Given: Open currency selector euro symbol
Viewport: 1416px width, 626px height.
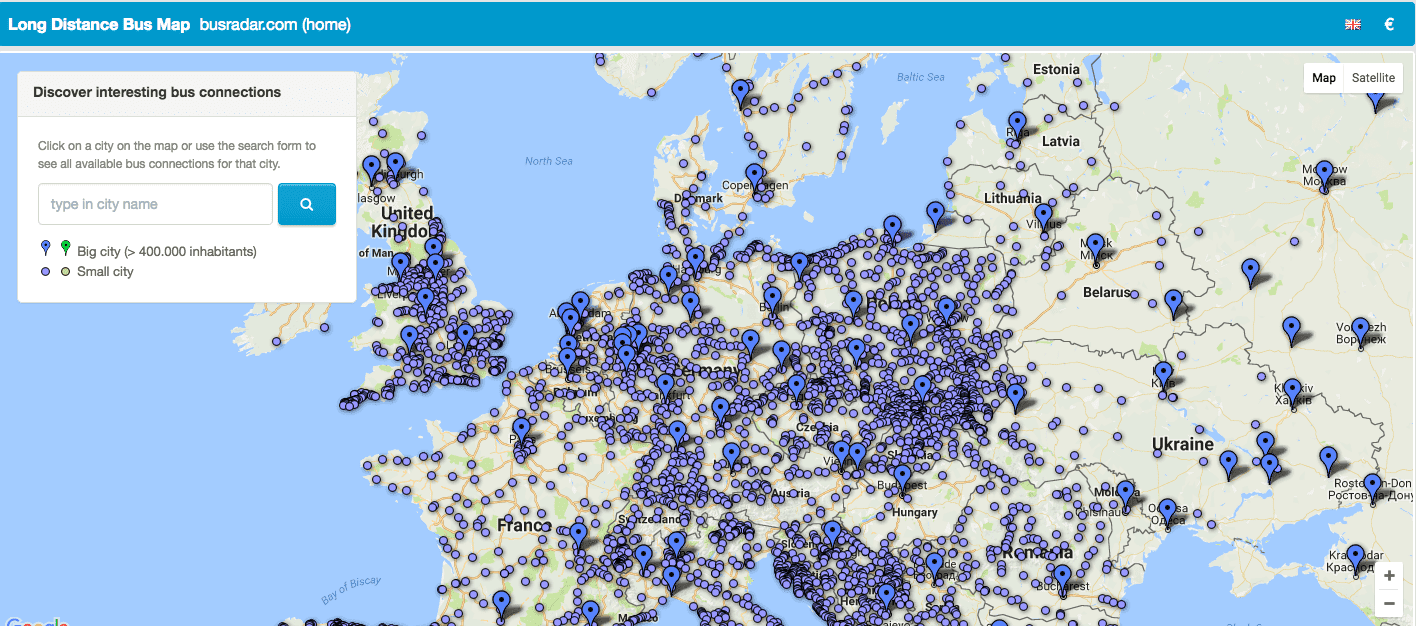Looking at the screenshot, I should coord(1389,24).
